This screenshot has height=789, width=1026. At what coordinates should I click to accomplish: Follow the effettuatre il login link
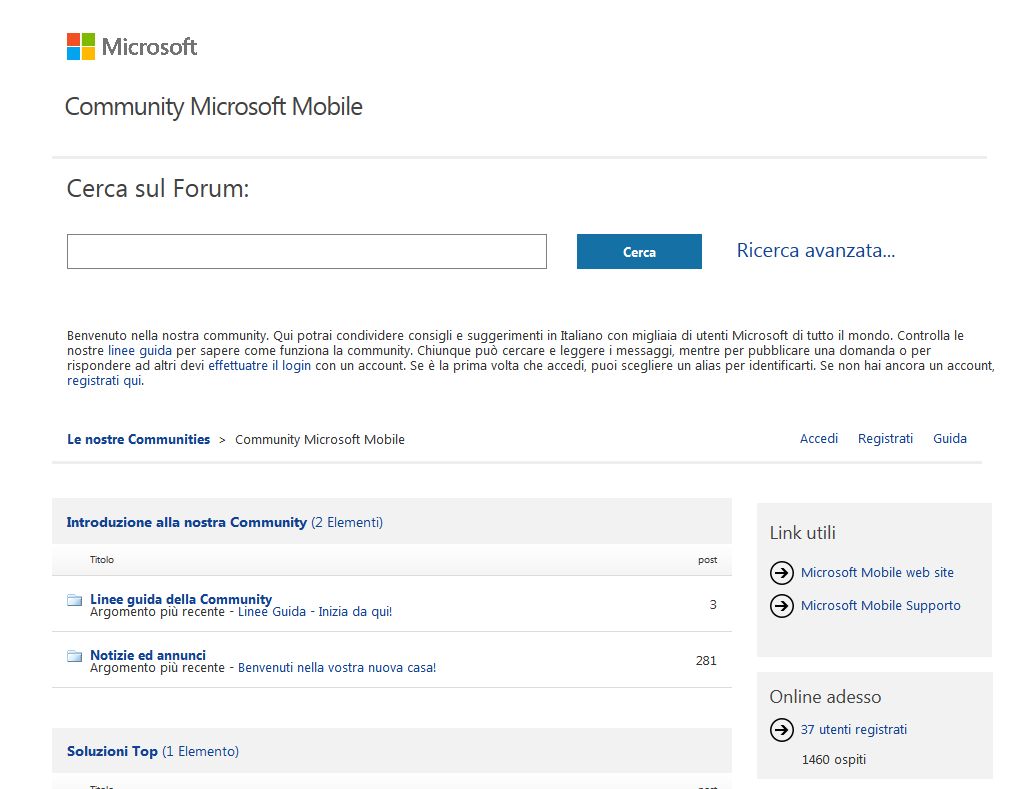click(259, 366)
